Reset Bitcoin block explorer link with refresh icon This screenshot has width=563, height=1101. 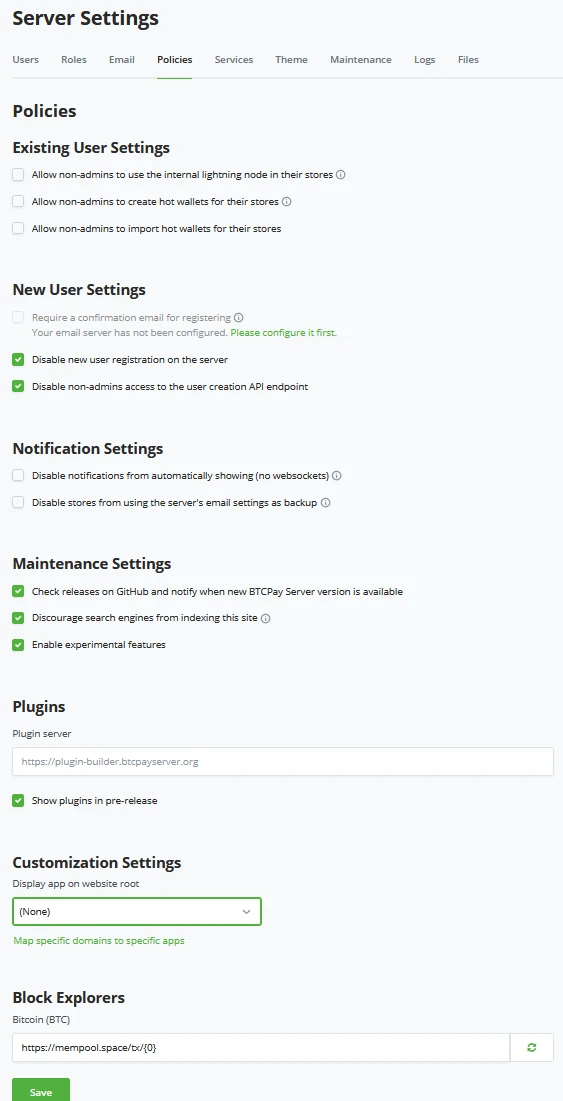click(x=531, y=1048)
